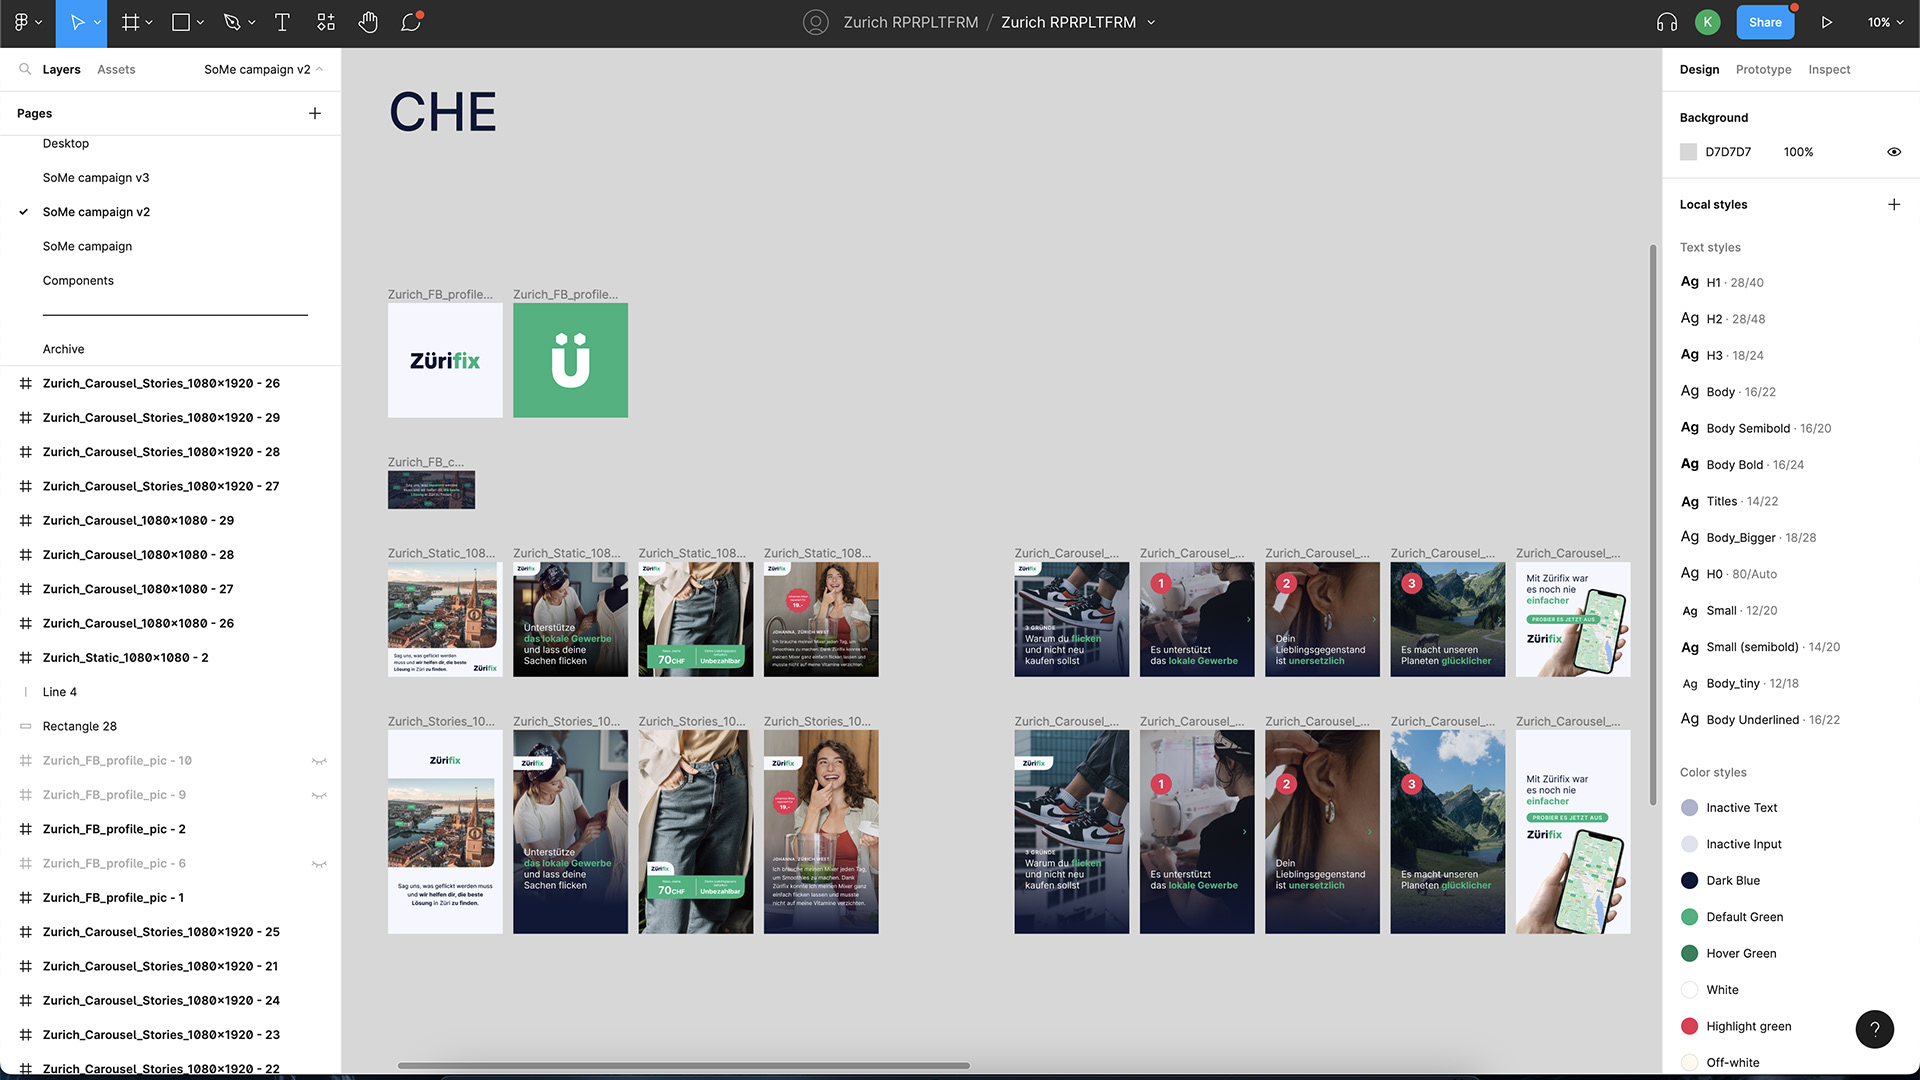This screenshot has width=1920, height=1080.
Task: Select the Hand tool
Action: point(368,22)
